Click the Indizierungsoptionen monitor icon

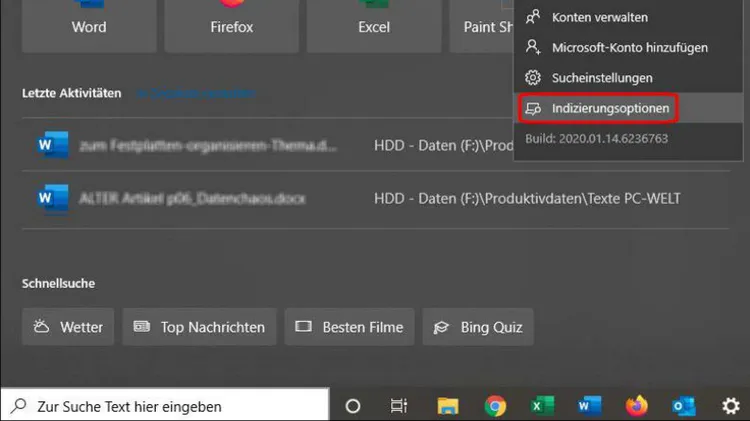click(x=533, y=109)
